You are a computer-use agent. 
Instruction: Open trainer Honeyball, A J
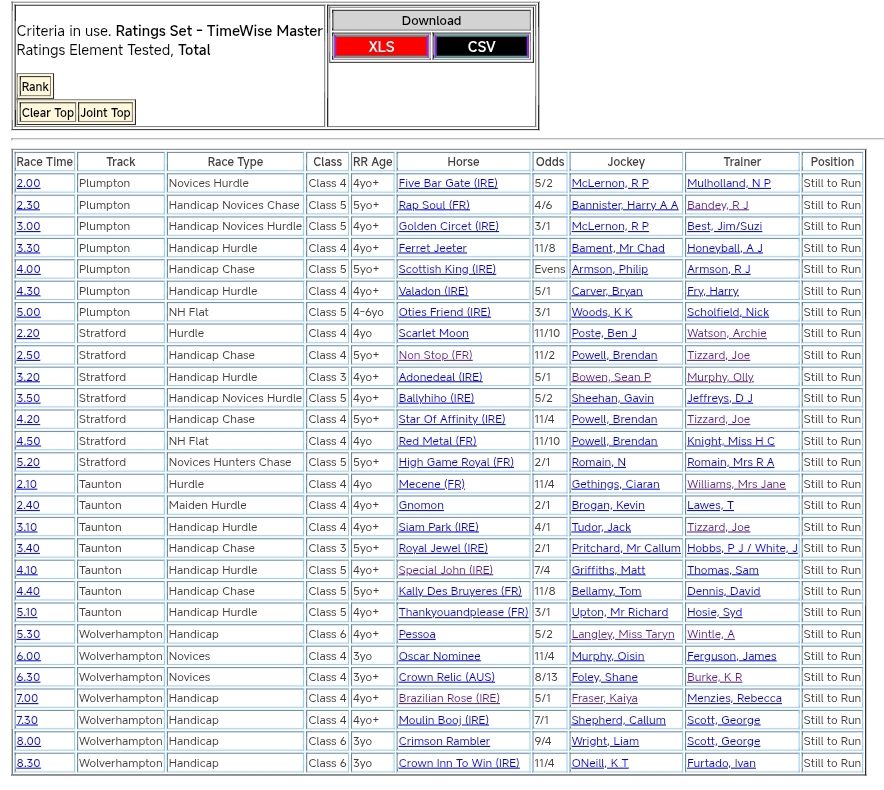(x=724, y=248)
